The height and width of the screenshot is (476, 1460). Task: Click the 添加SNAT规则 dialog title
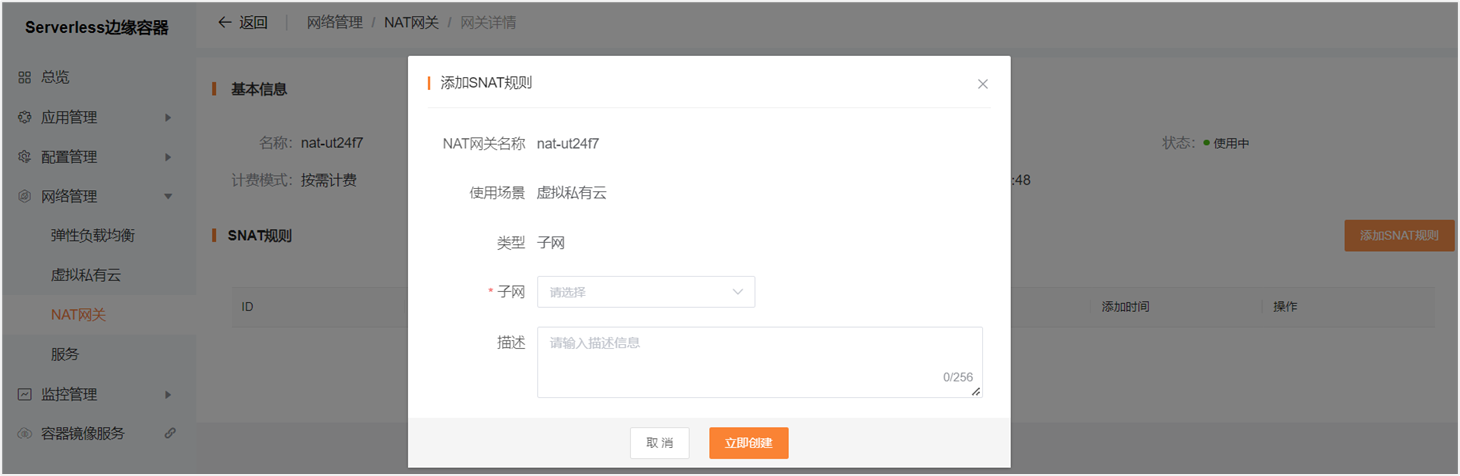(x=486, y=83)
